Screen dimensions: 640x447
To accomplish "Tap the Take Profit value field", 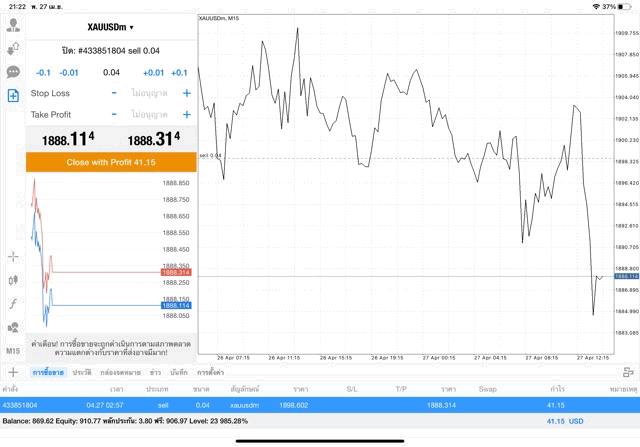I will 149,114.
